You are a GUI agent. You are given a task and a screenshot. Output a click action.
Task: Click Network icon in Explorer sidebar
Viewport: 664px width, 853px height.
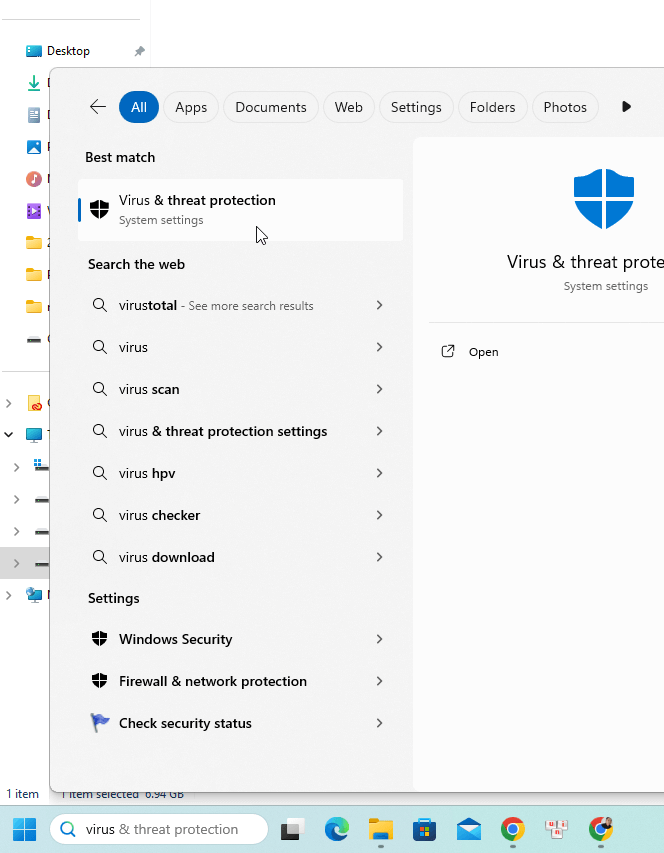(x=34, y=595)
